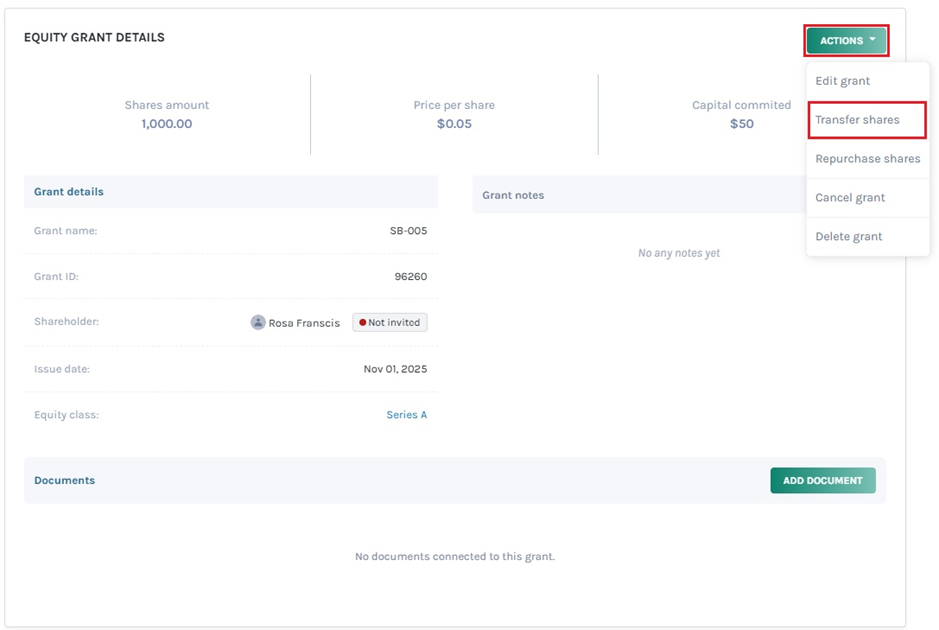Viewport: 939px width, 630px height.
Task: Choose Delete grant menu entry
Action: [x=848, y=237]
